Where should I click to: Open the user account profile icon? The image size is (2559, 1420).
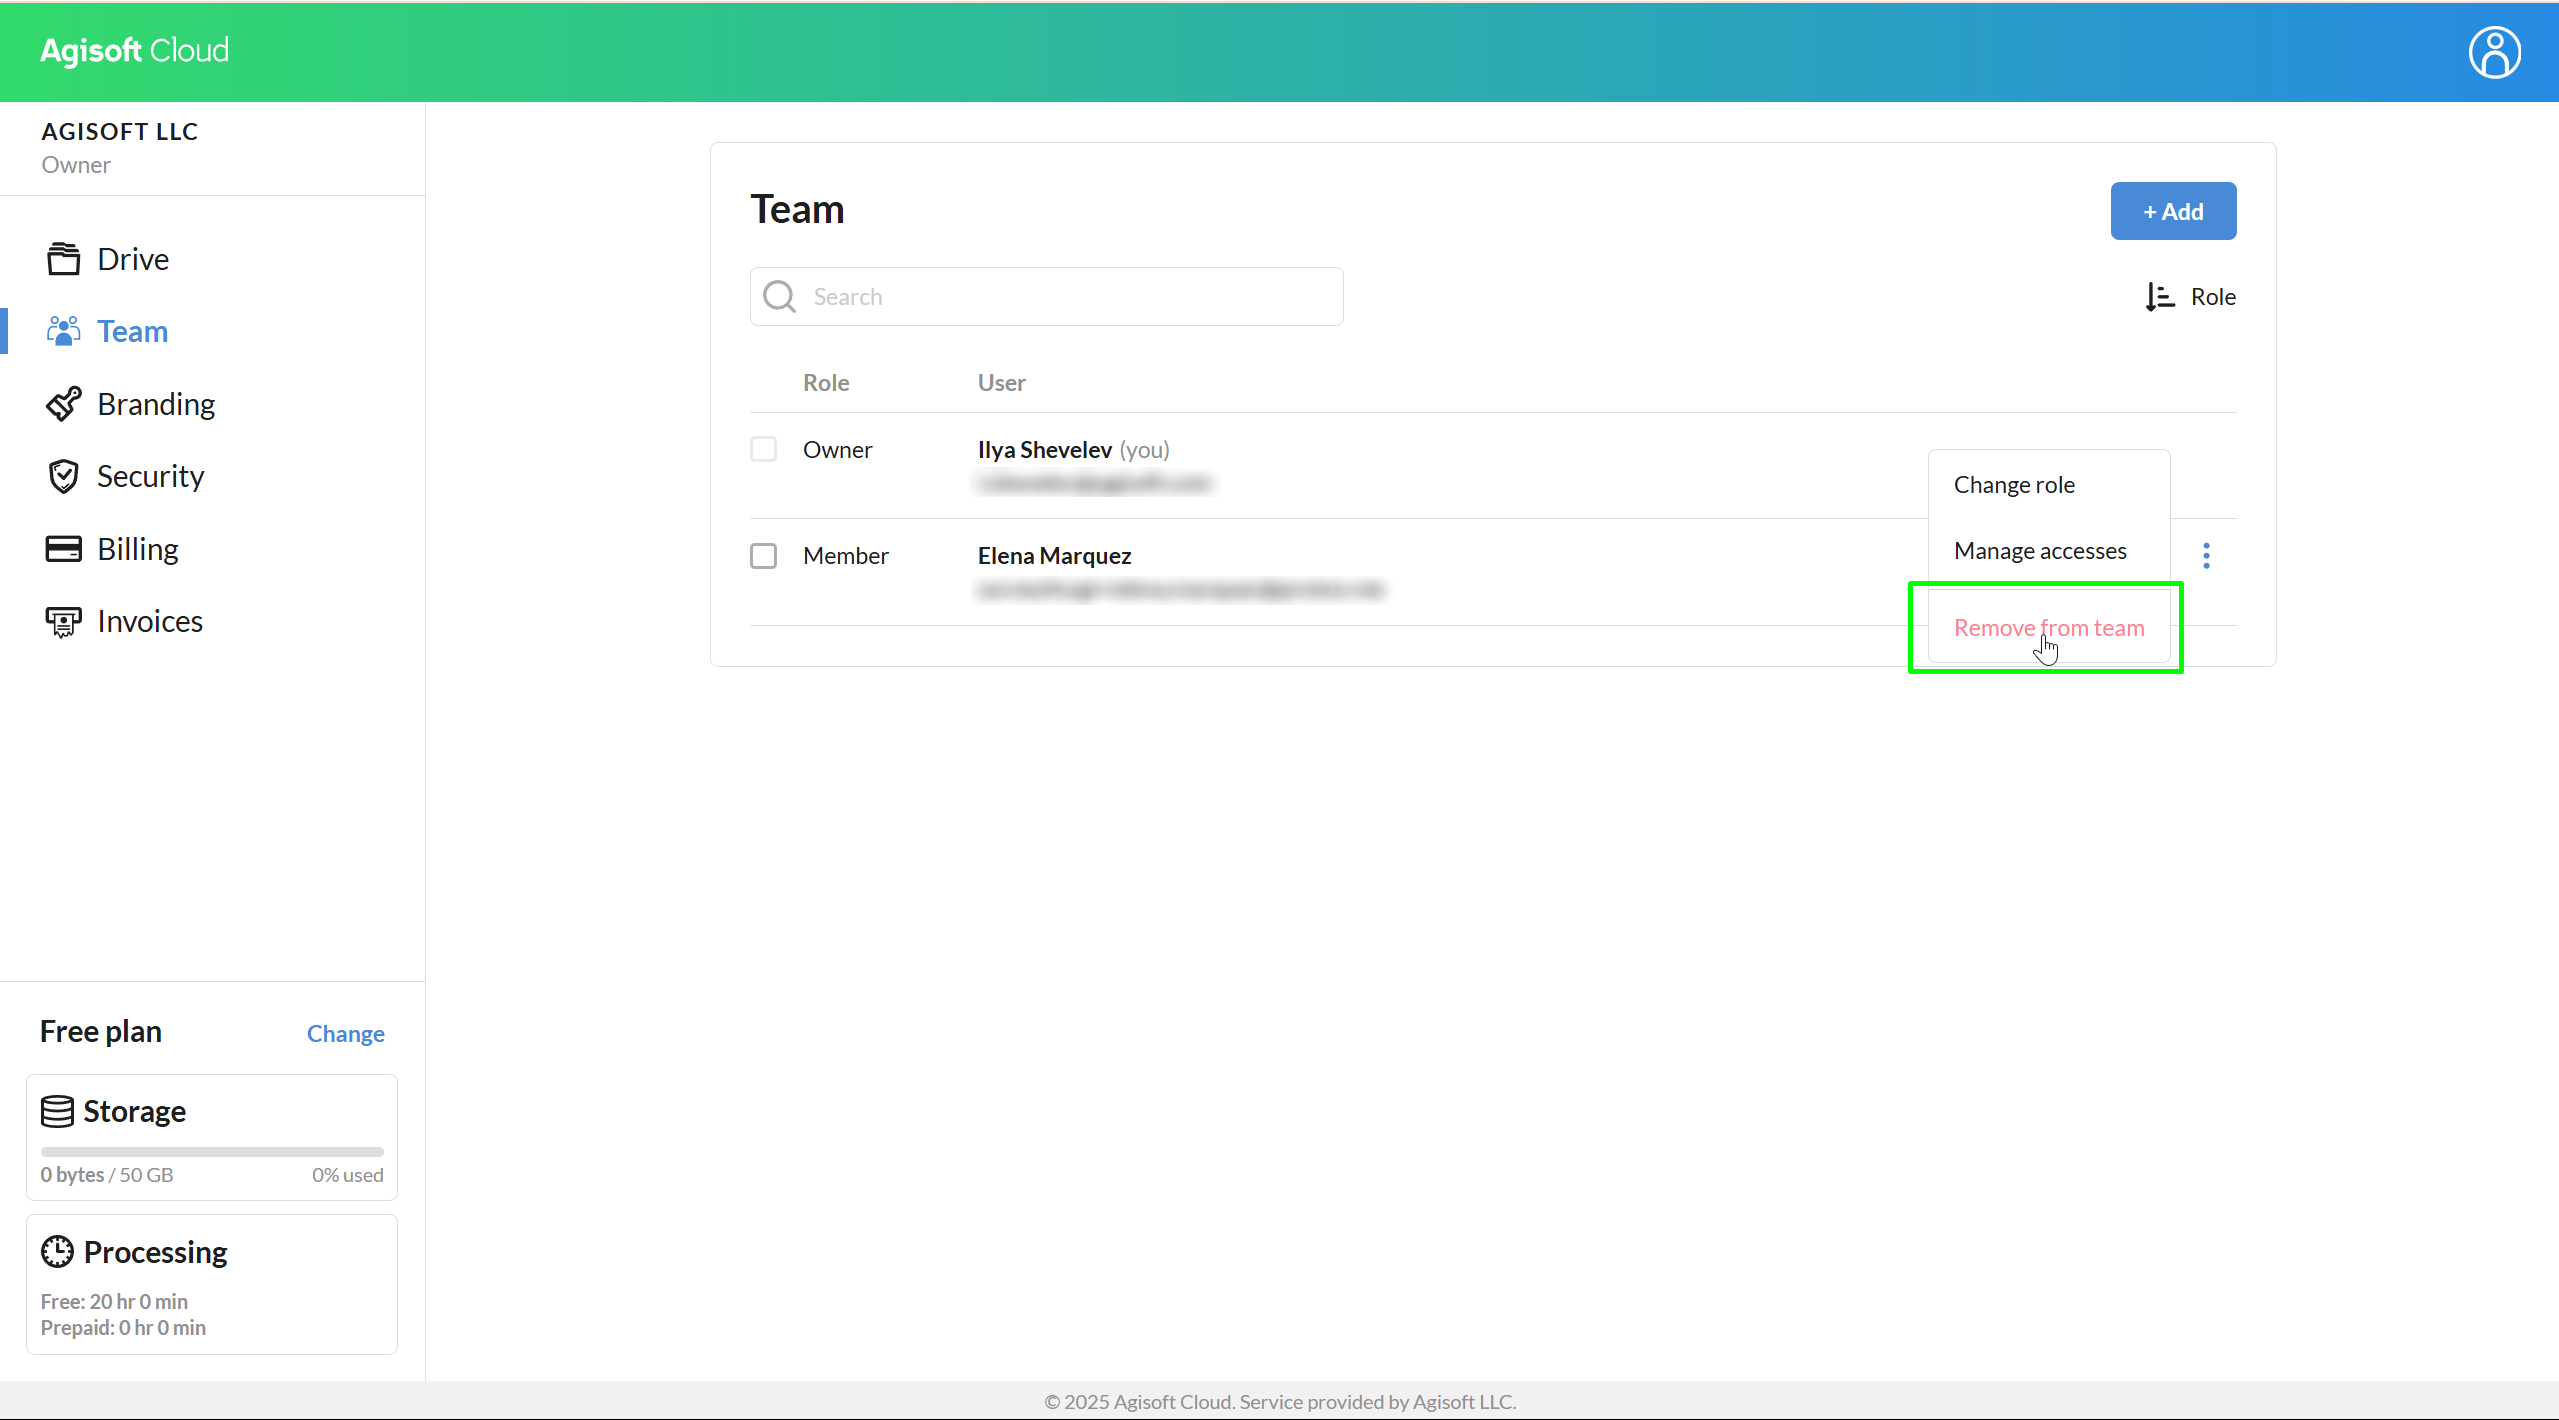(x=2494, y=52)
